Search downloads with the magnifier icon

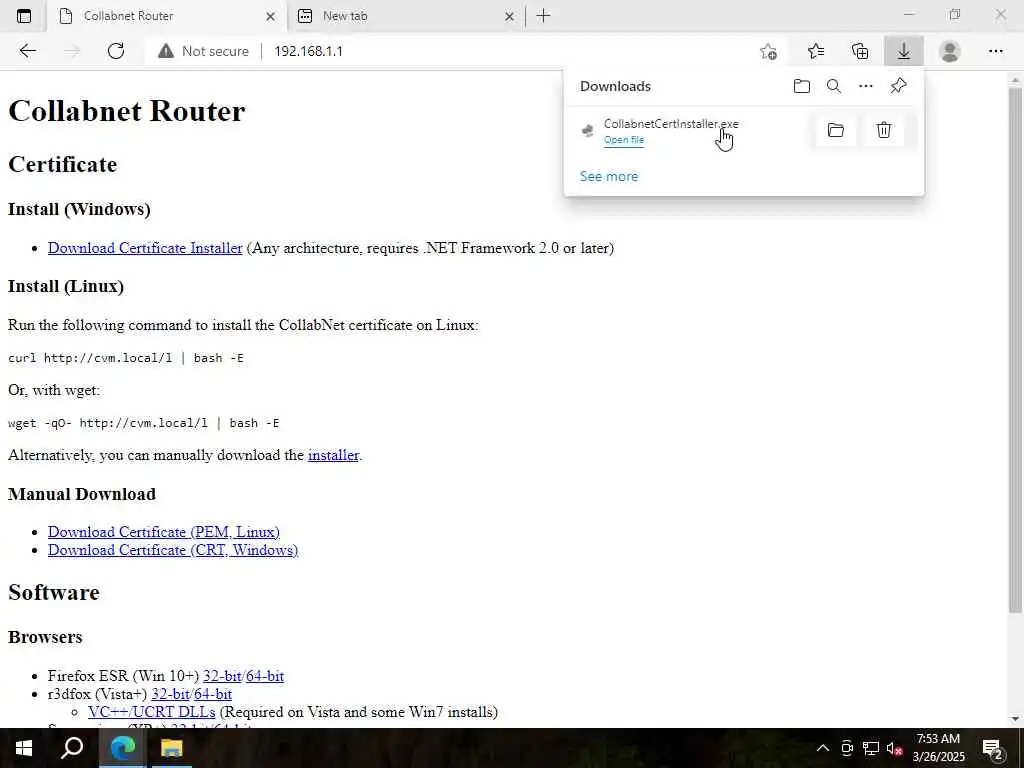coord(834,86)
